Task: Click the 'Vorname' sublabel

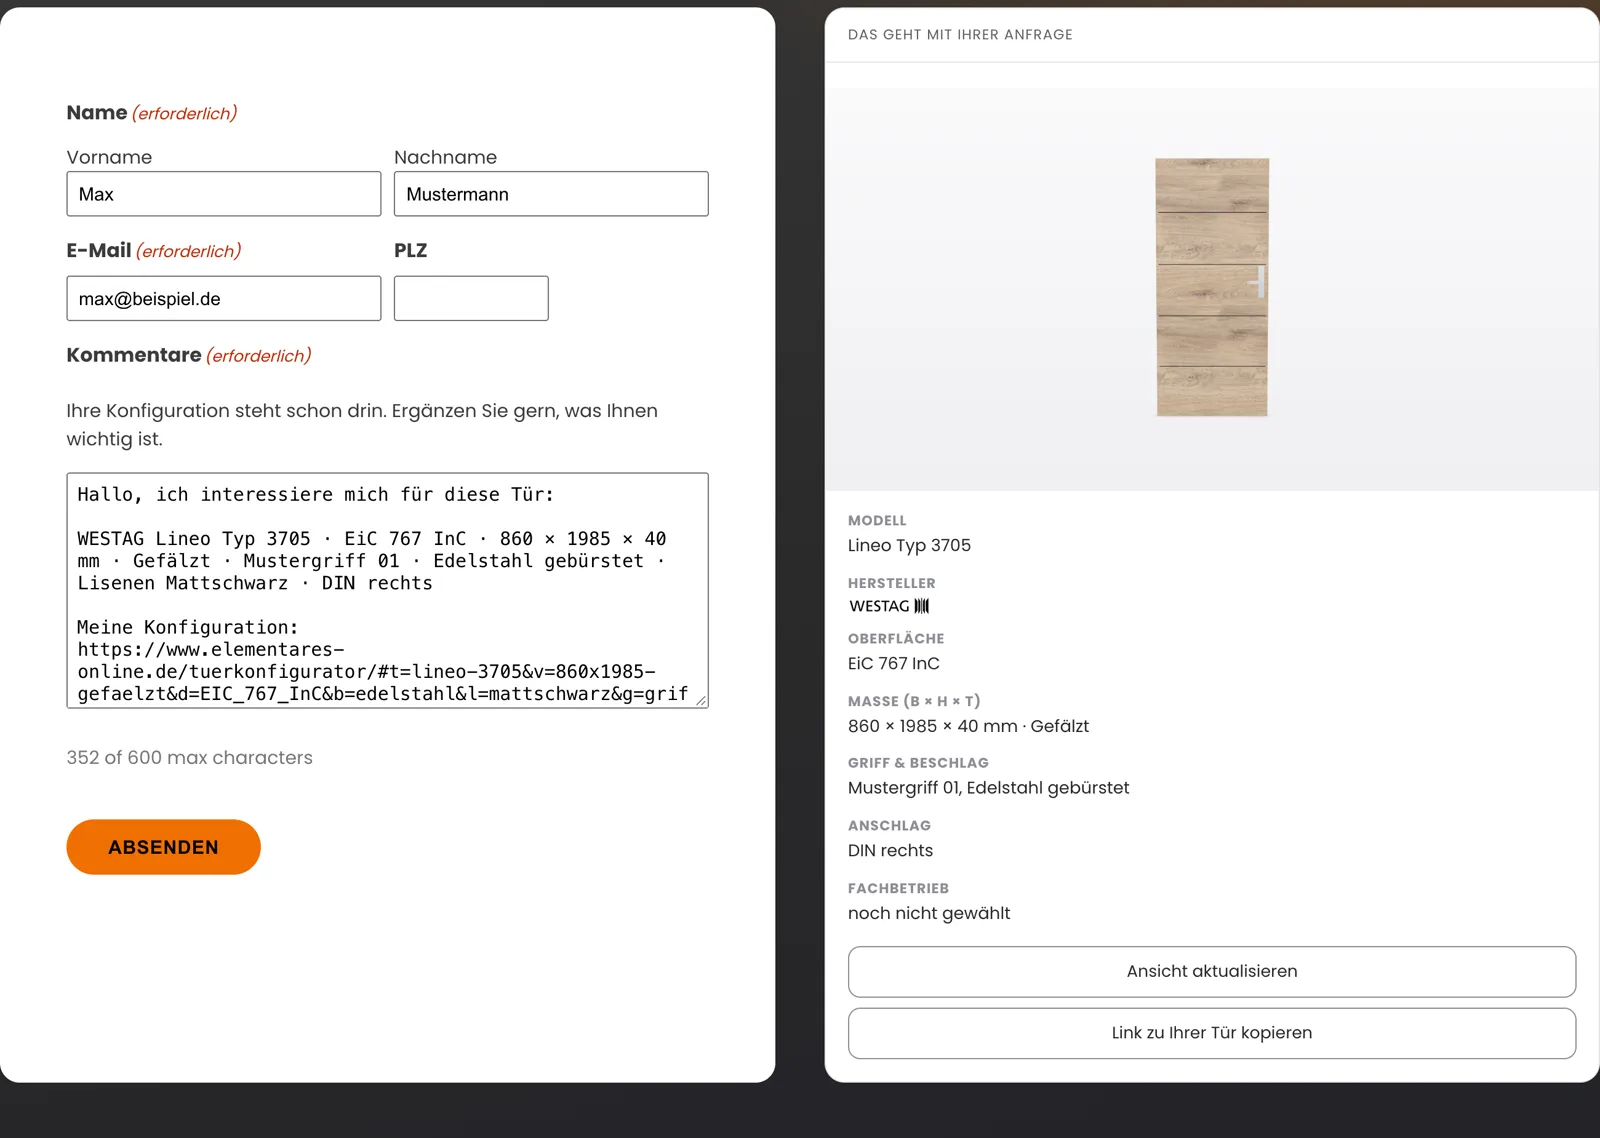Action: coord(110,157)
